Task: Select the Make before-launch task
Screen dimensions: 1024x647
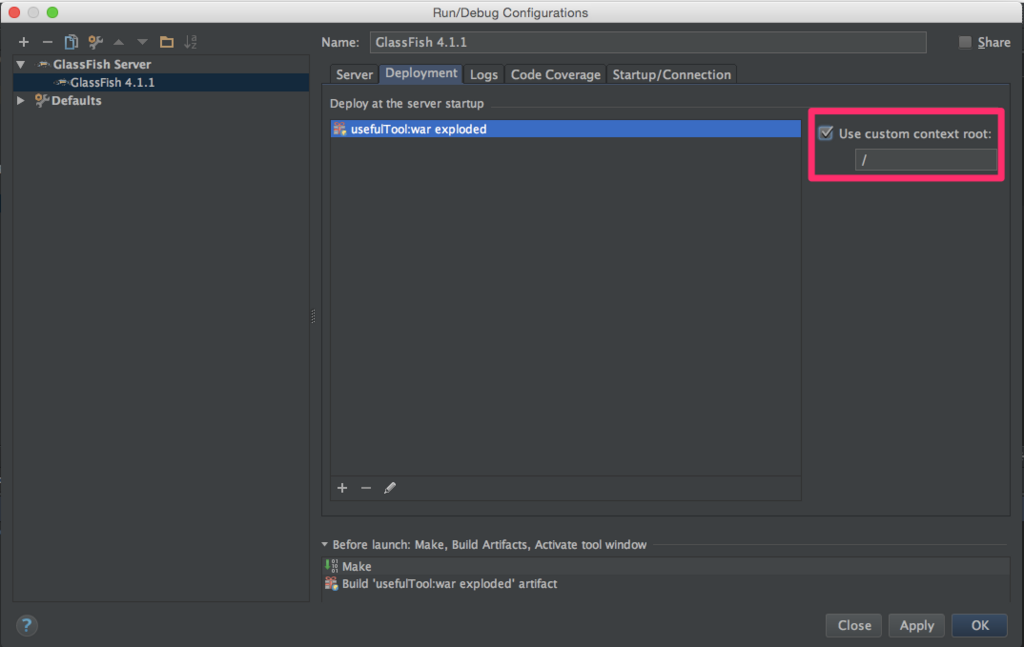Action: point(666,566)
